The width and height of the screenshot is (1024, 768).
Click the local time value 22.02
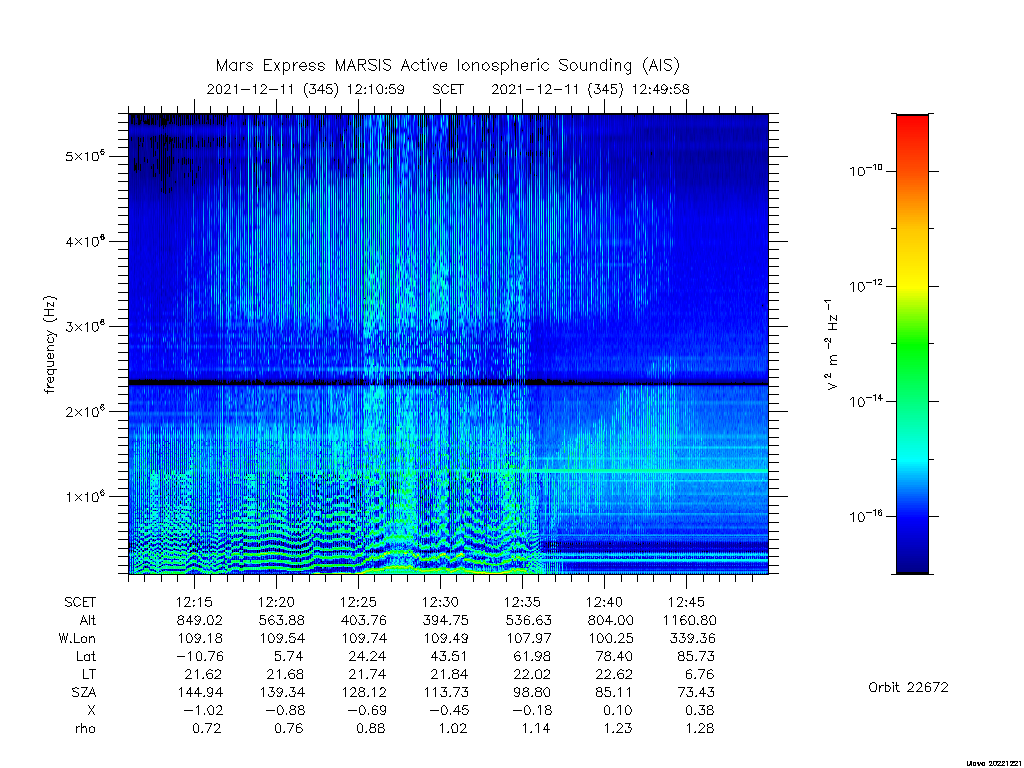[532, 674]
